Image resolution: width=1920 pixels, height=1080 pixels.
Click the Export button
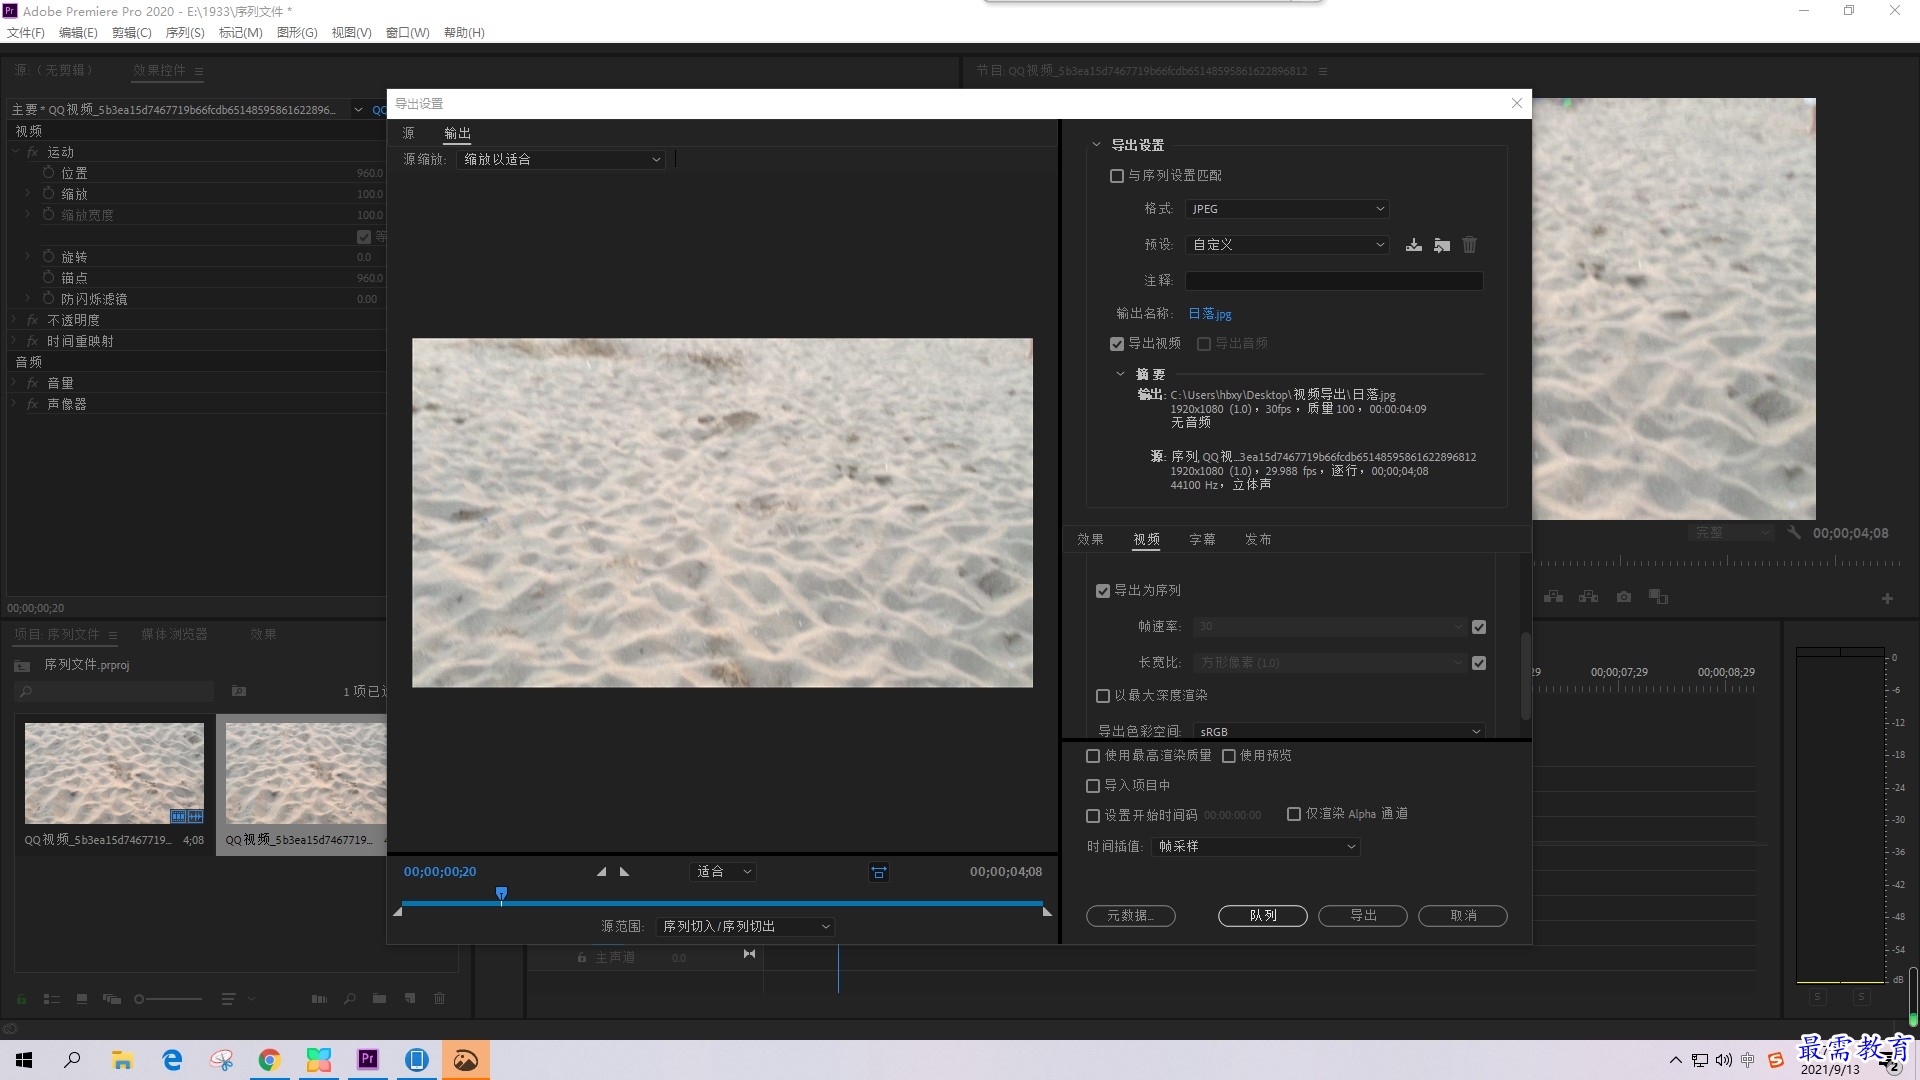tap(1363, 916)
